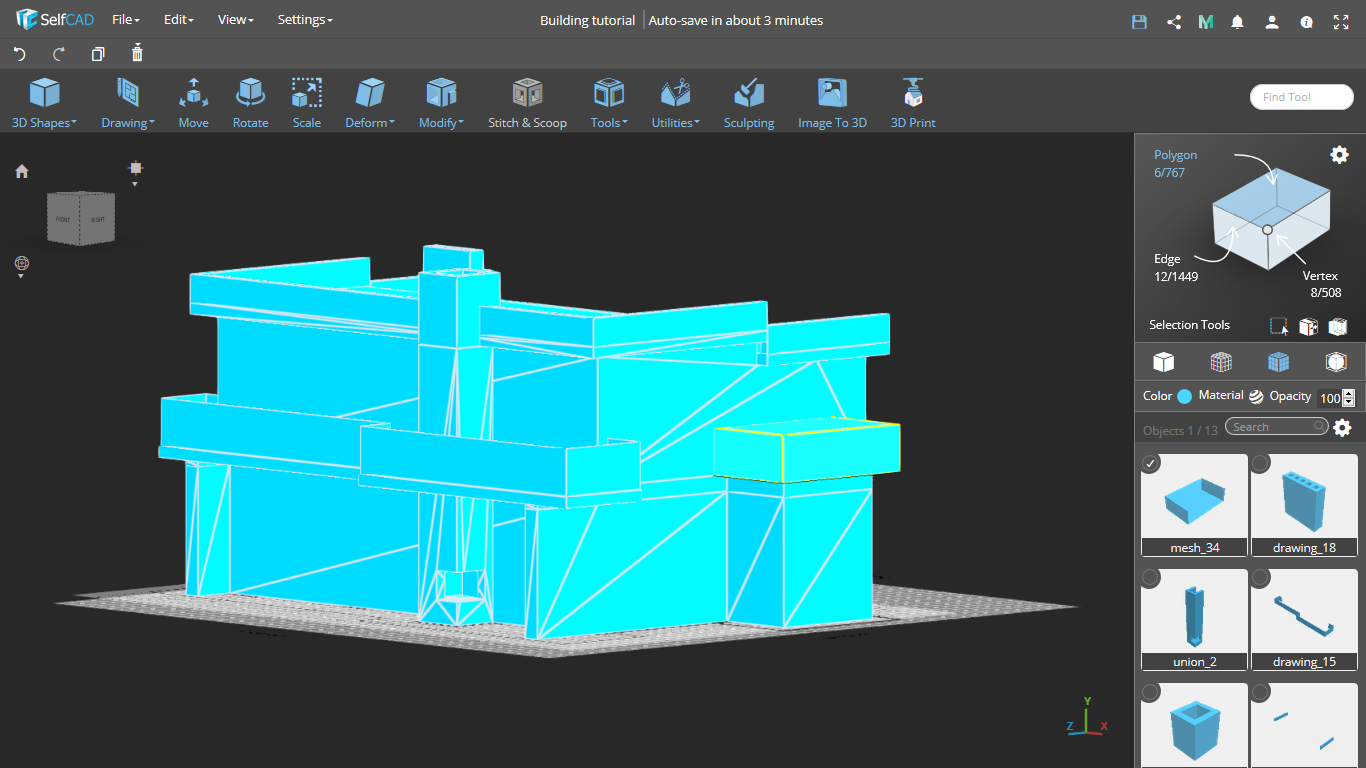Viewport: 1366px width, 768px height.
Task: Expand the Deform dropdown
Action: 370,104
